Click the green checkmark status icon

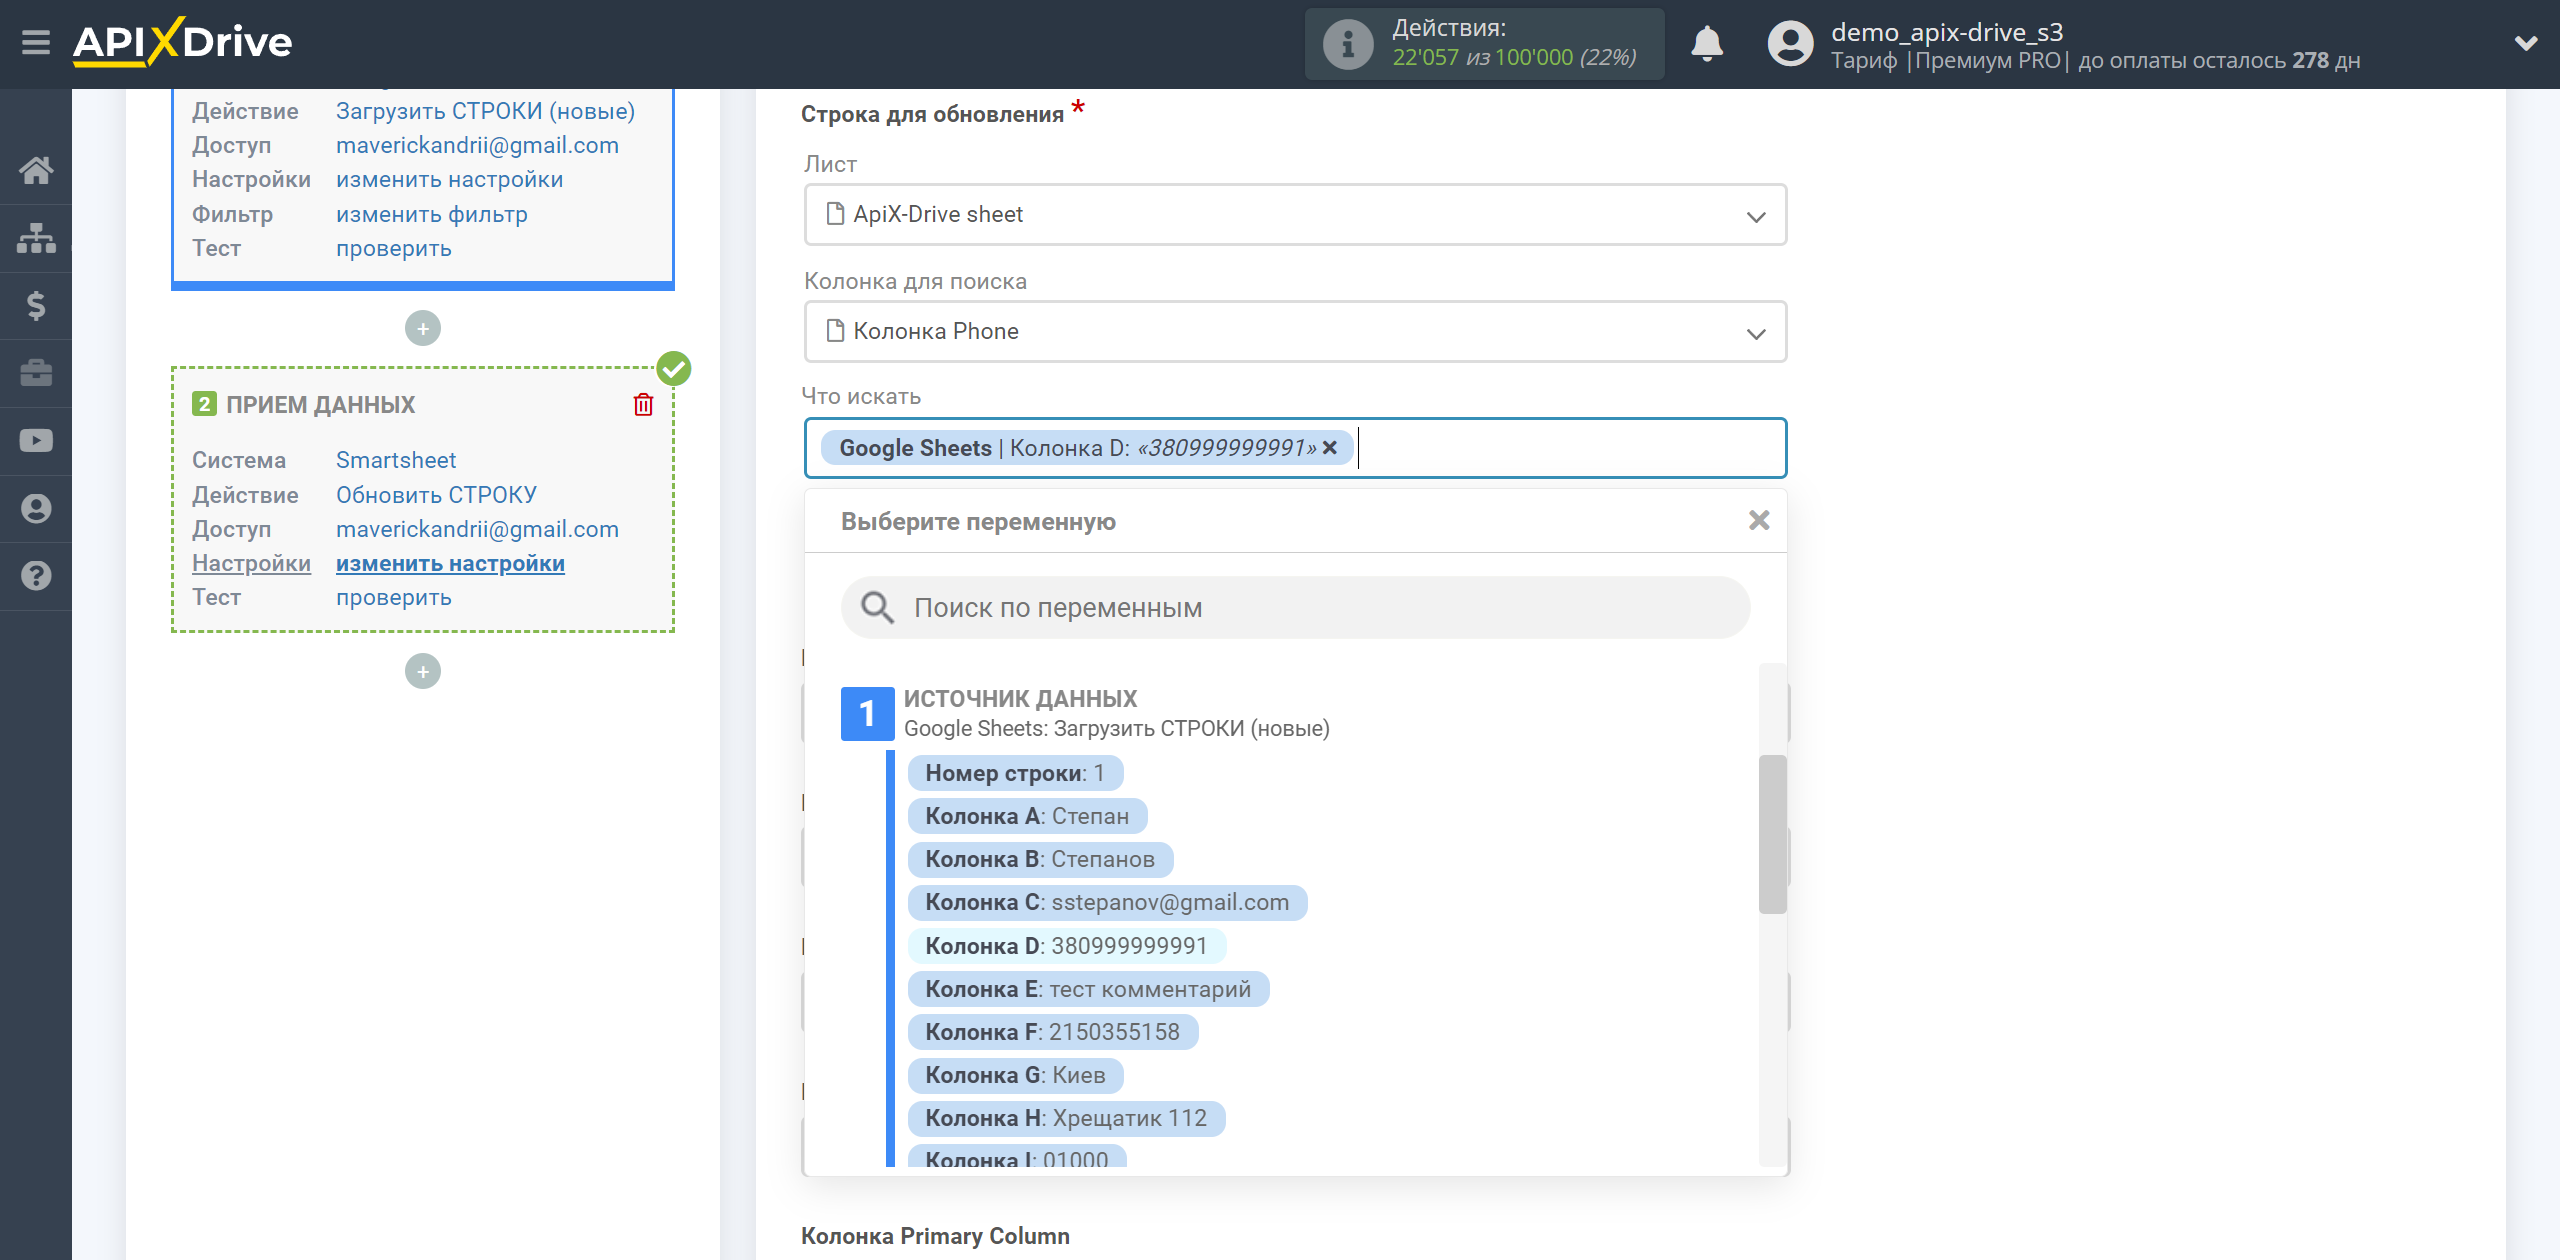tap(674, 368)
